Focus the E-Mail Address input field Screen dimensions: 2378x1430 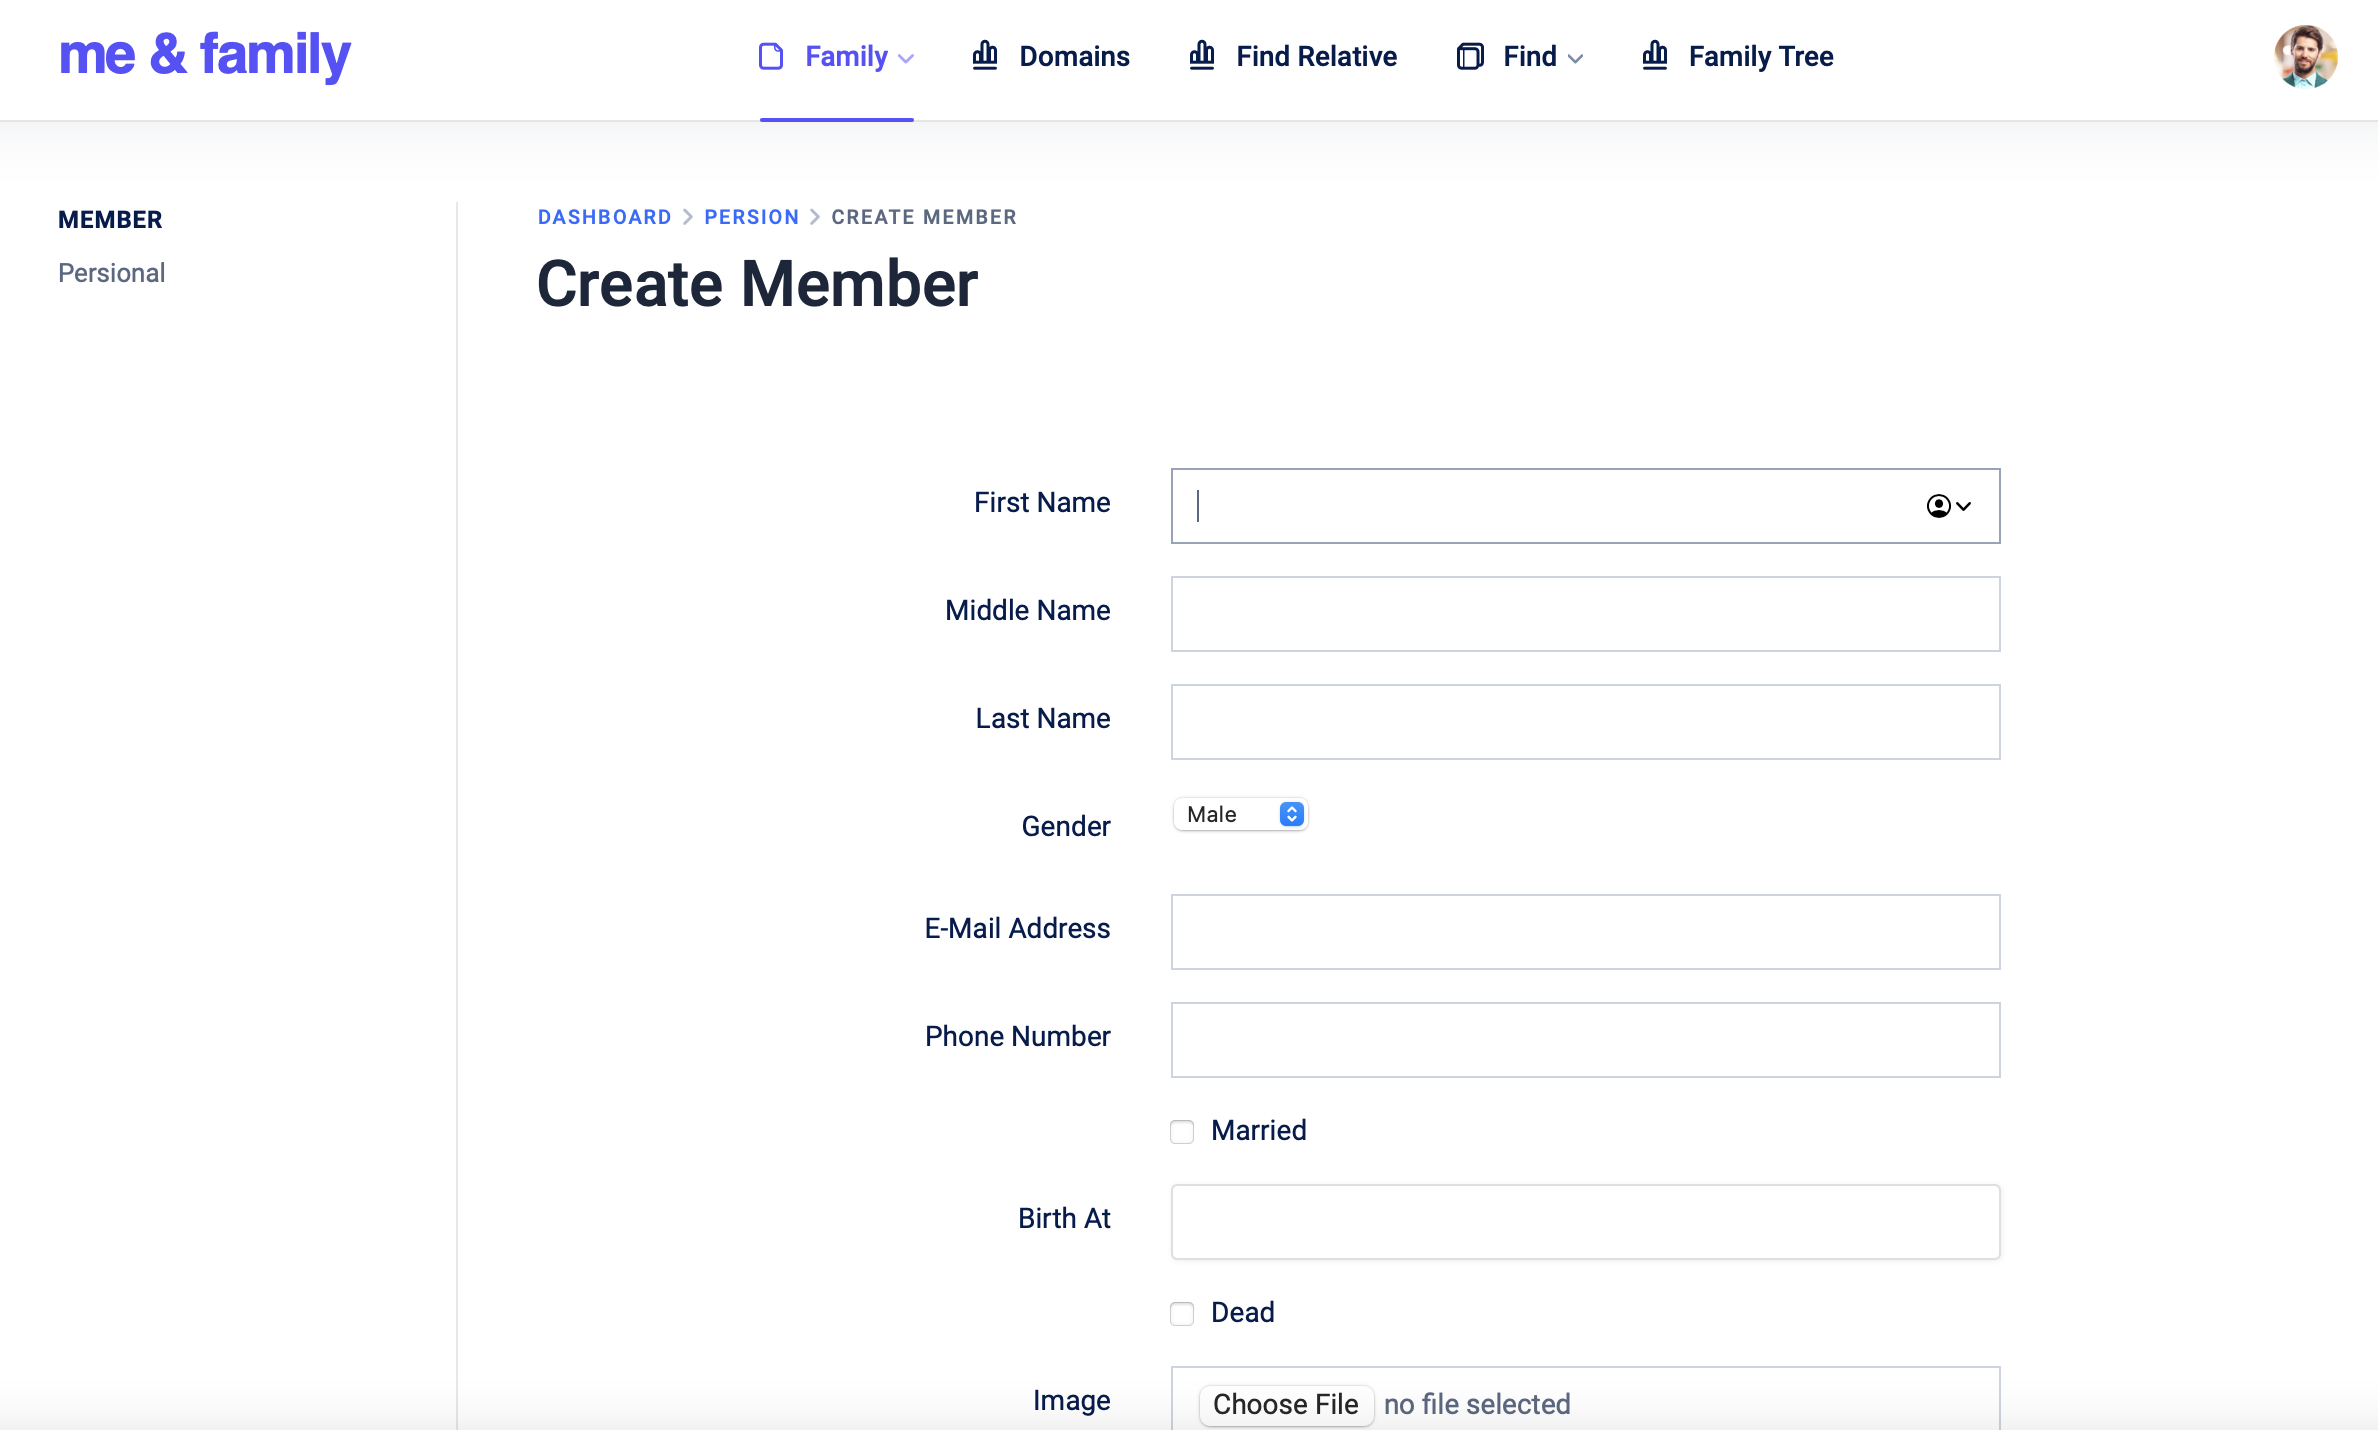(x=1585, y=932)
